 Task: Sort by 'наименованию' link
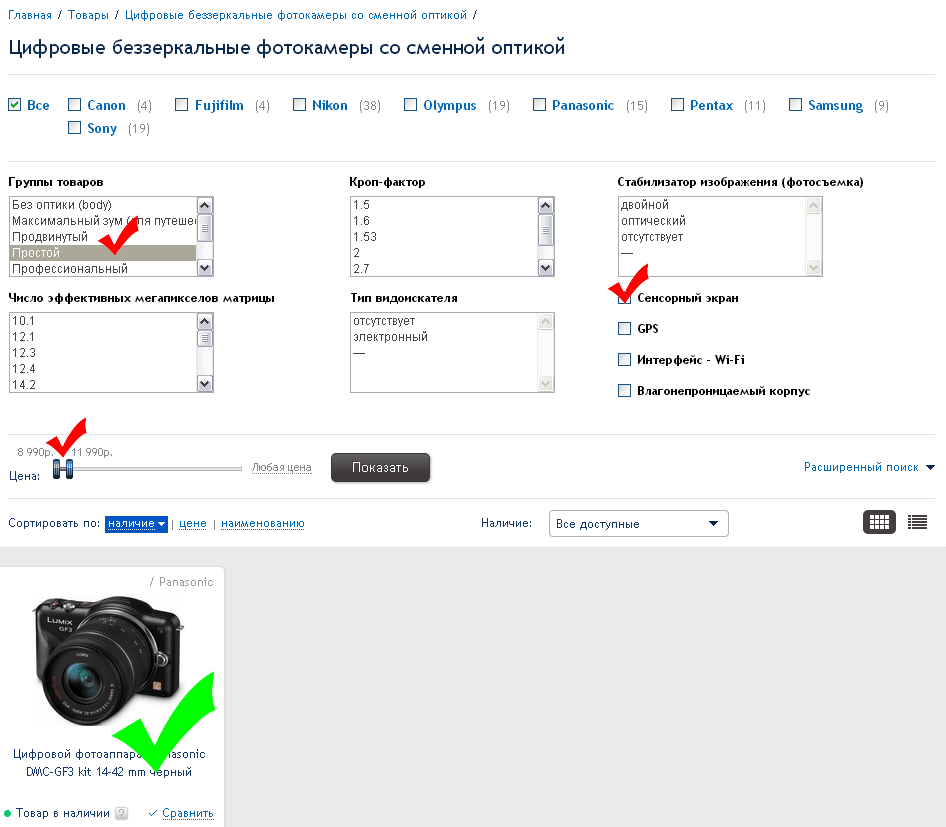tap(262, 524)
